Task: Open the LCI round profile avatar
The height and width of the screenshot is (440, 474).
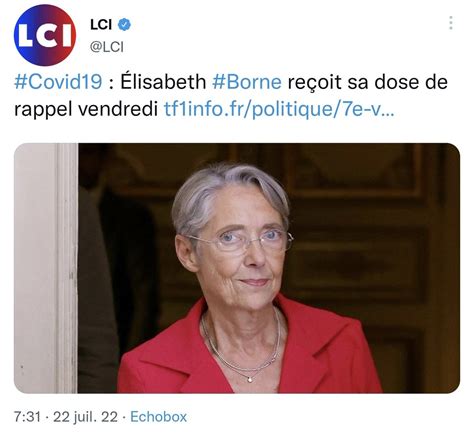Action: 45,35
